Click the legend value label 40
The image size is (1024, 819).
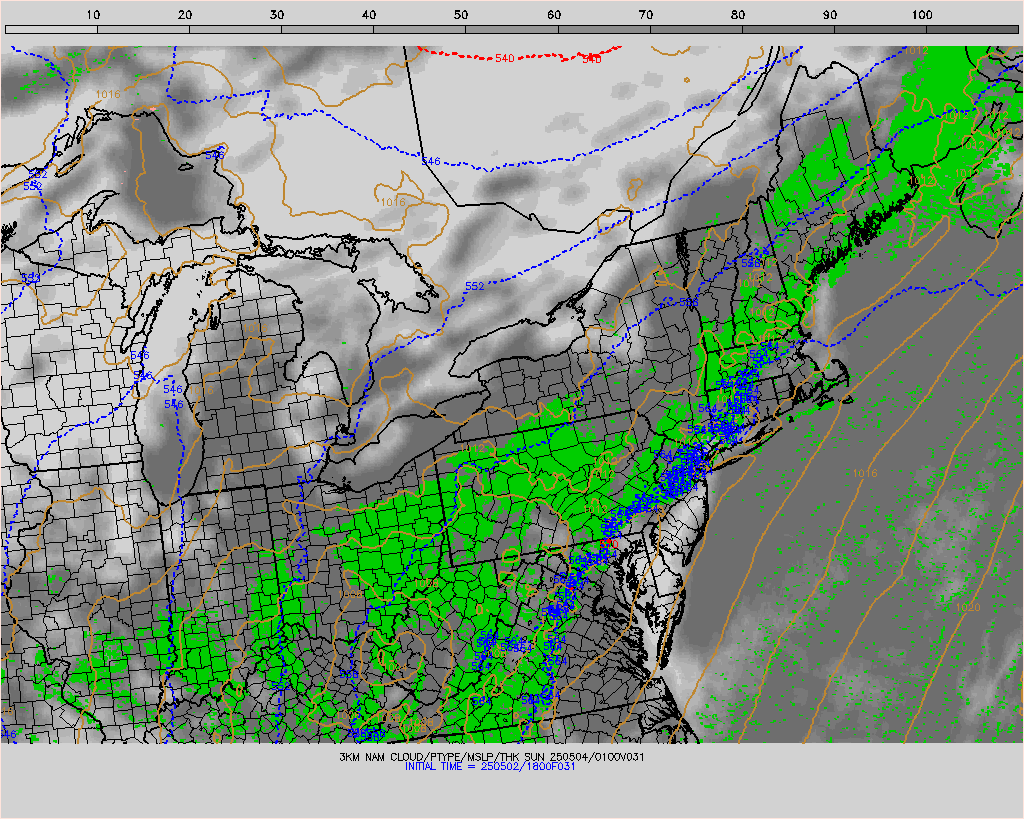tap(370, 14)
